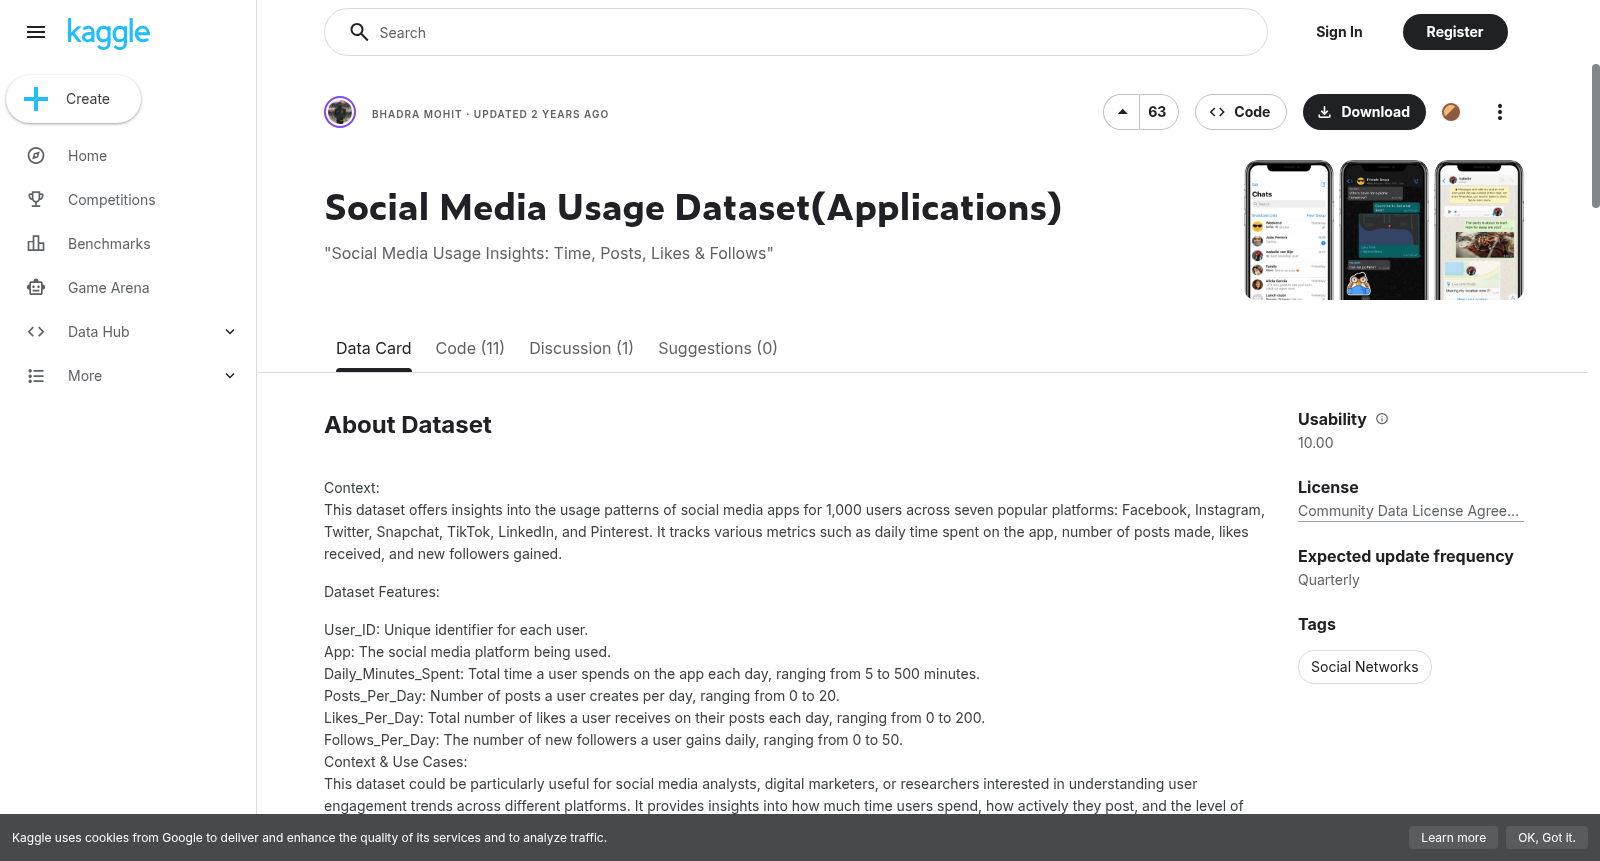Click the "Dataset Features:" line
Viewport: 1600px width, 861px height.
[382, 592]
